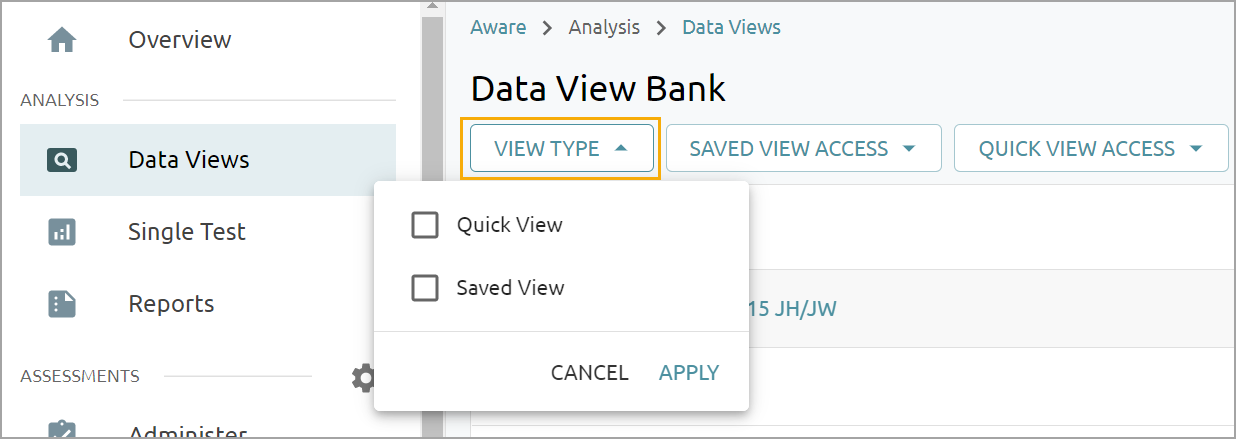
Task: Open the Saved View Access dropdown
Action: click(803, 149)
